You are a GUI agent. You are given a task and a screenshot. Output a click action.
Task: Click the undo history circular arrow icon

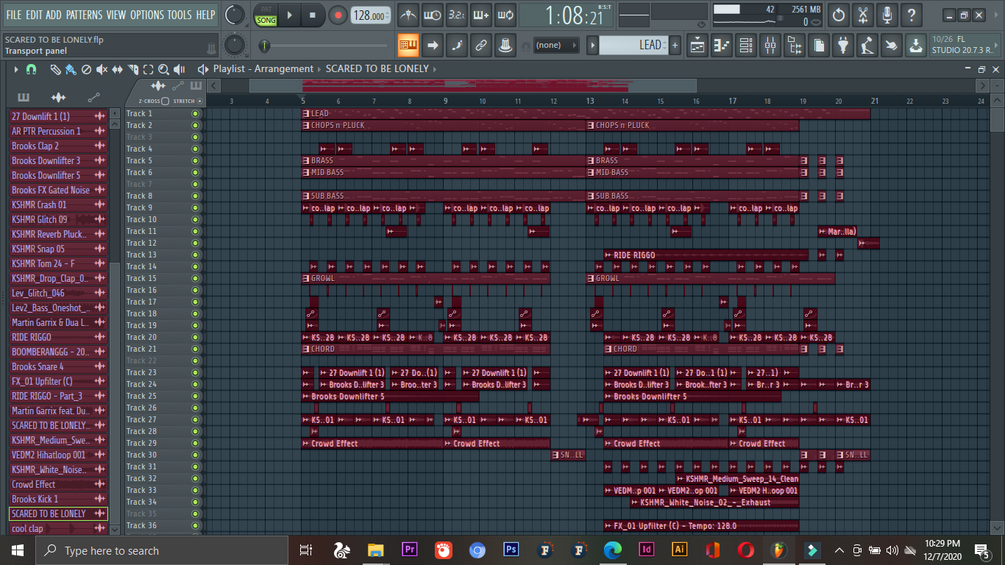[x=838, y=15]
